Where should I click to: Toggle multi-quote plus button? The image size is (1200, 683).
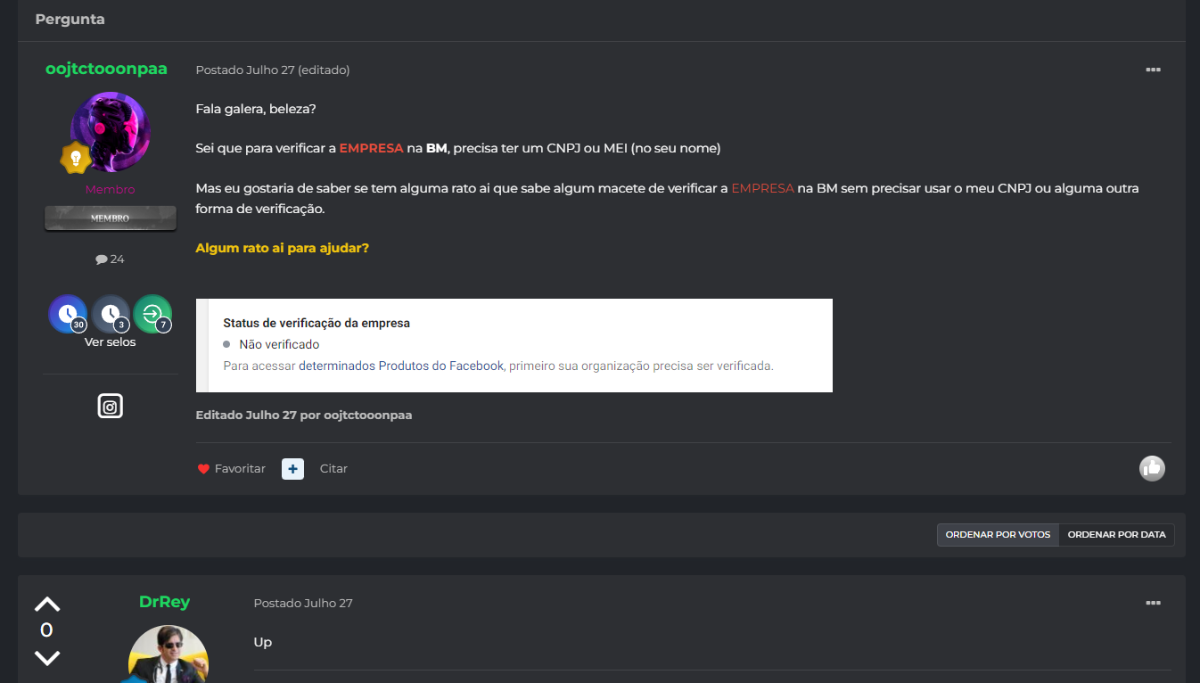[292, 468]
